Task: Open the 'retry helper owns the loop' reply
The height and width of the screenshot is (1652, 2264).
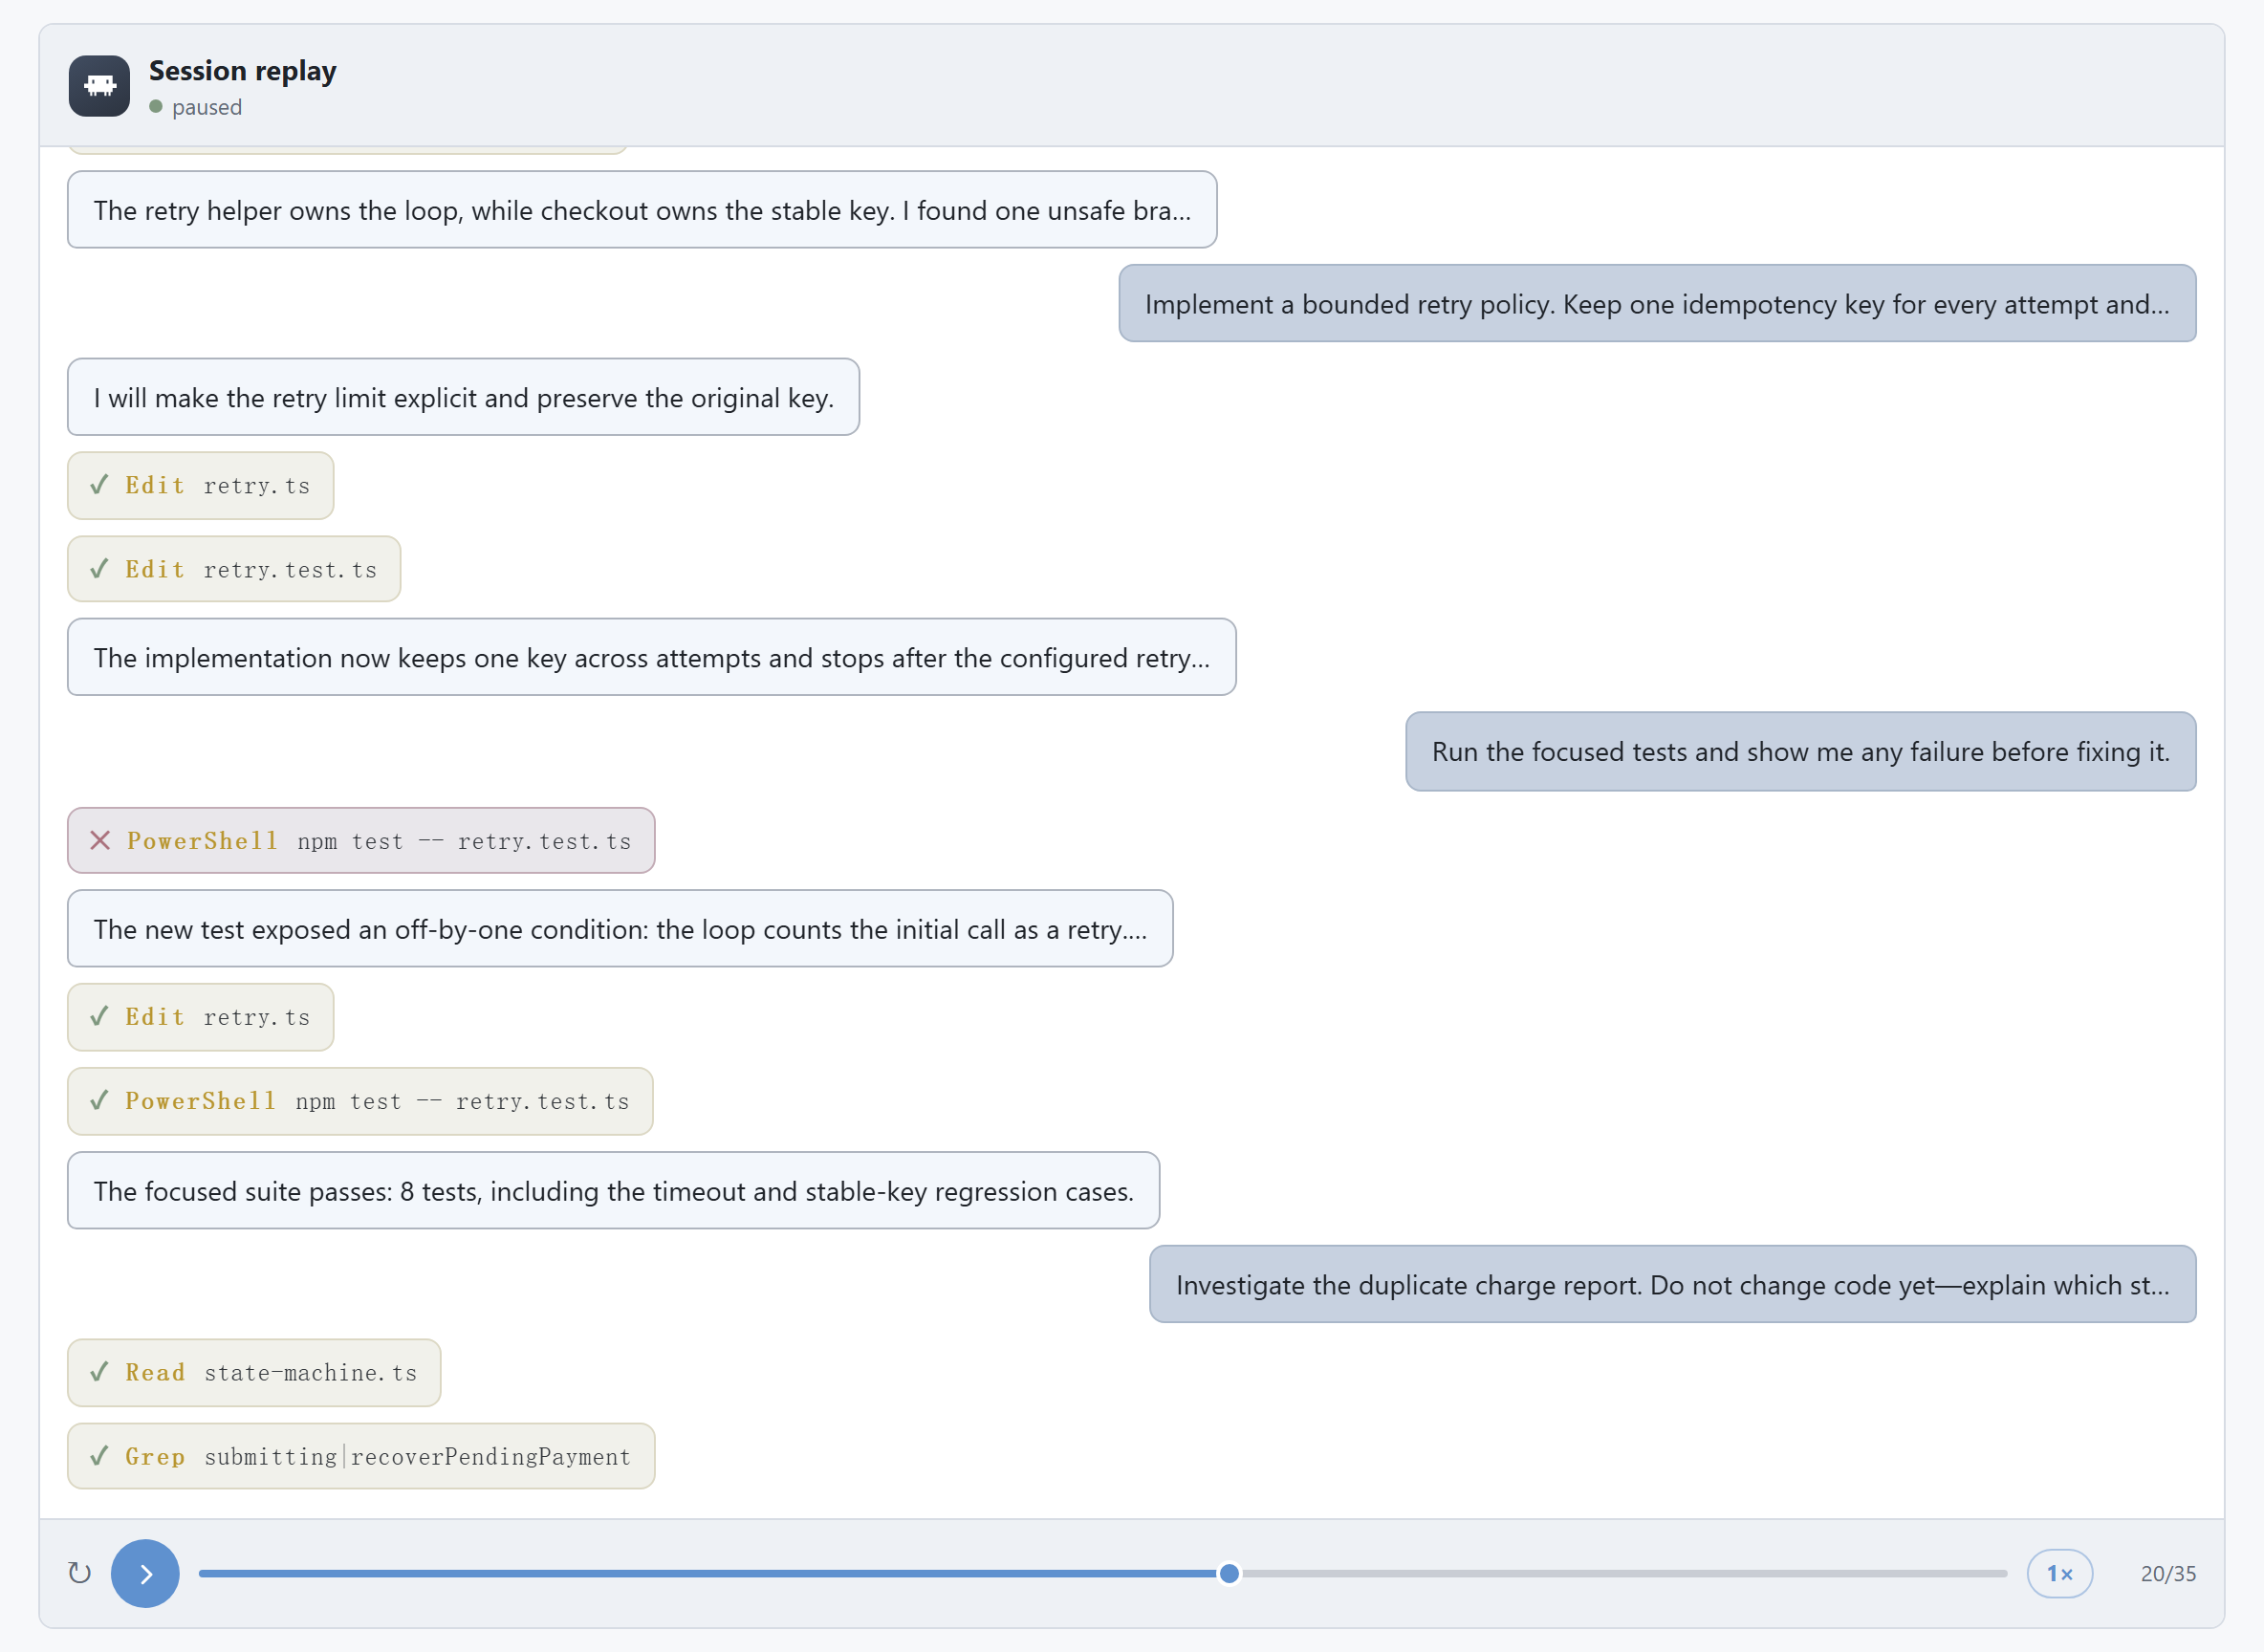Action: [642, 210]
